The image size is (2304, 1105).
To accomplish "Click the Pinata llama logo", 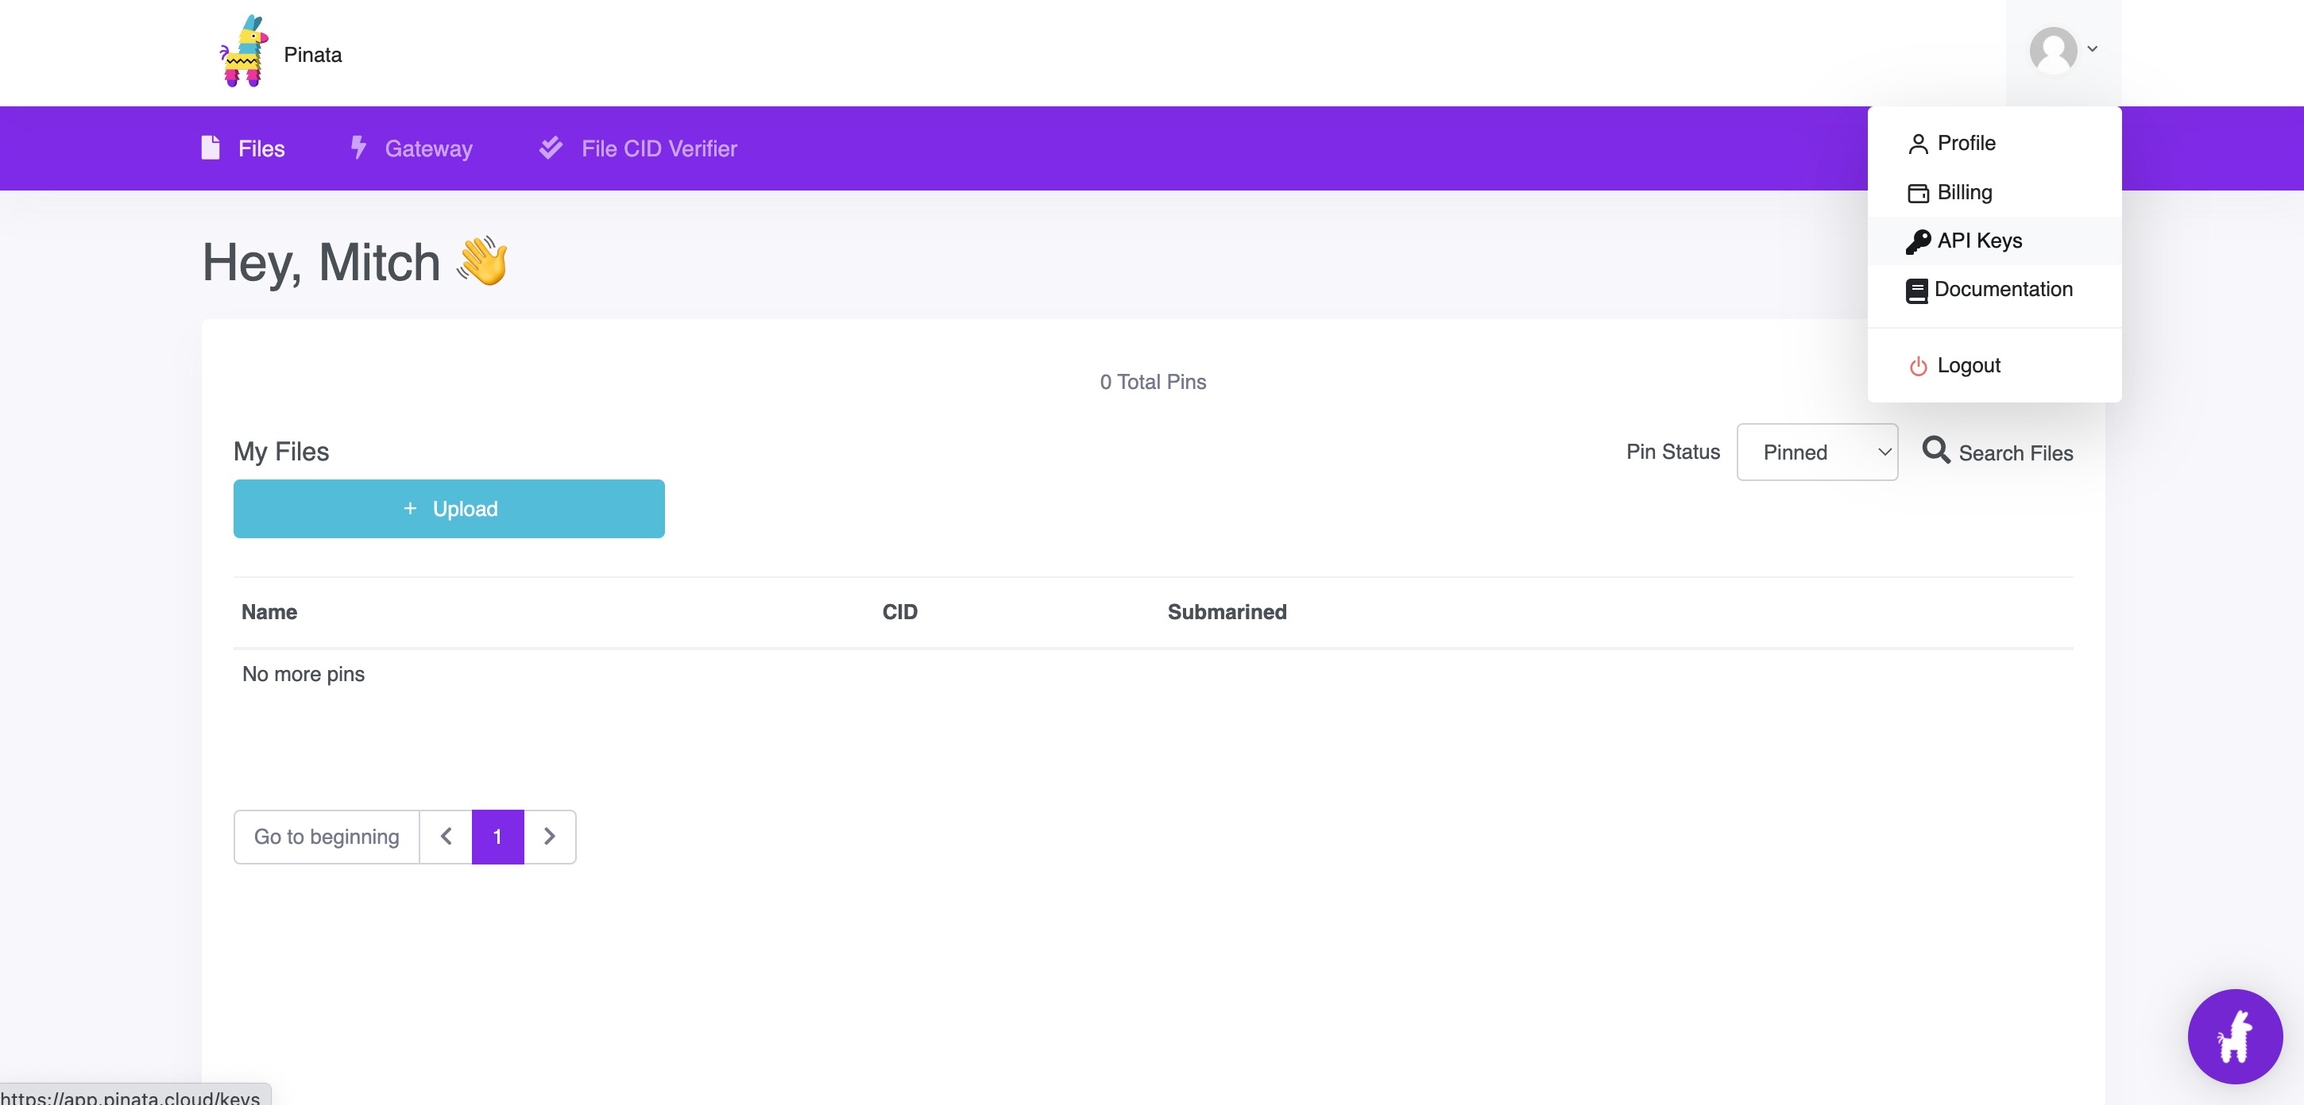I will pos(243,52).
